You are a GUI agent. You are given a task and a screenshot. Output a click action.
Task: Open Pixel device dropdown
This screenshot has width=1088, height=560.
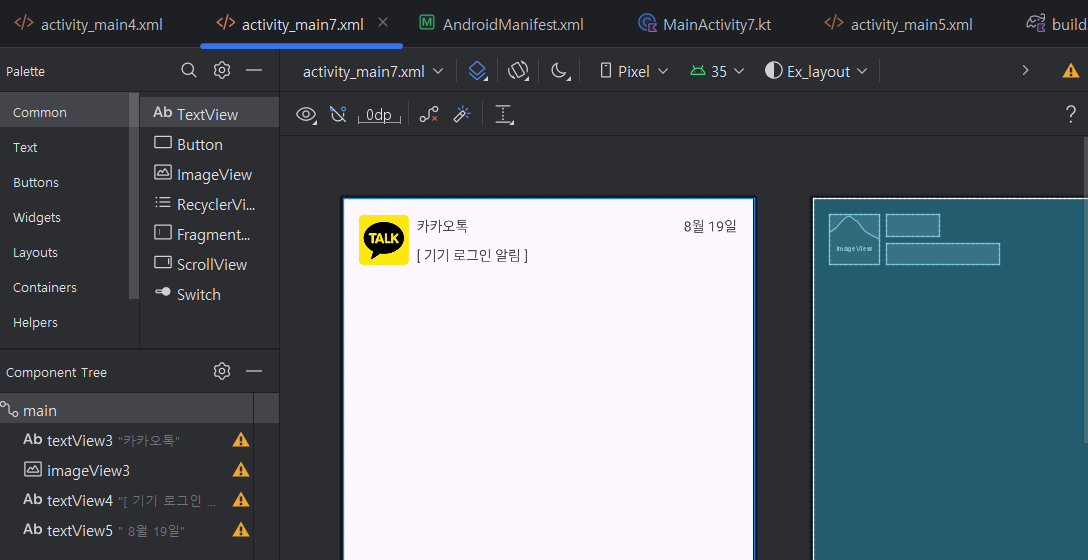[x=634, y=71]
